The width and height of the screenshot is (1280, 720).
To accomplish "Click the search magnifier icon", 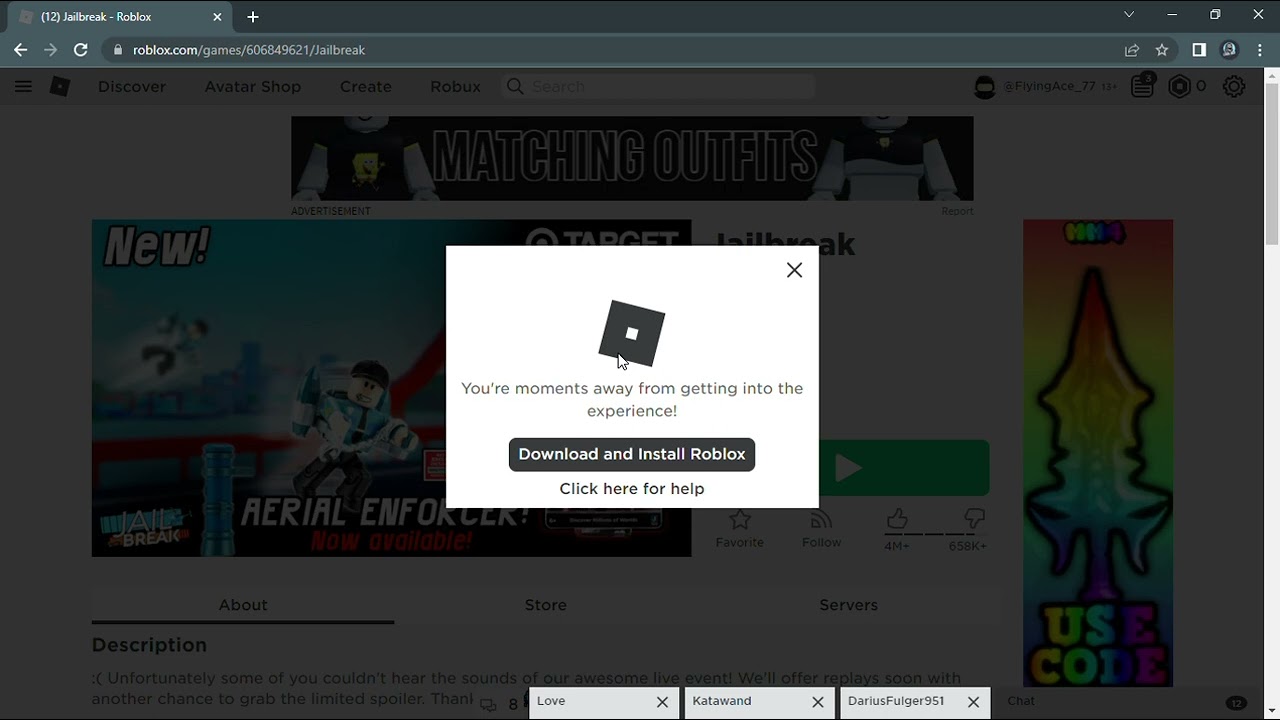I will pos(515,87).
